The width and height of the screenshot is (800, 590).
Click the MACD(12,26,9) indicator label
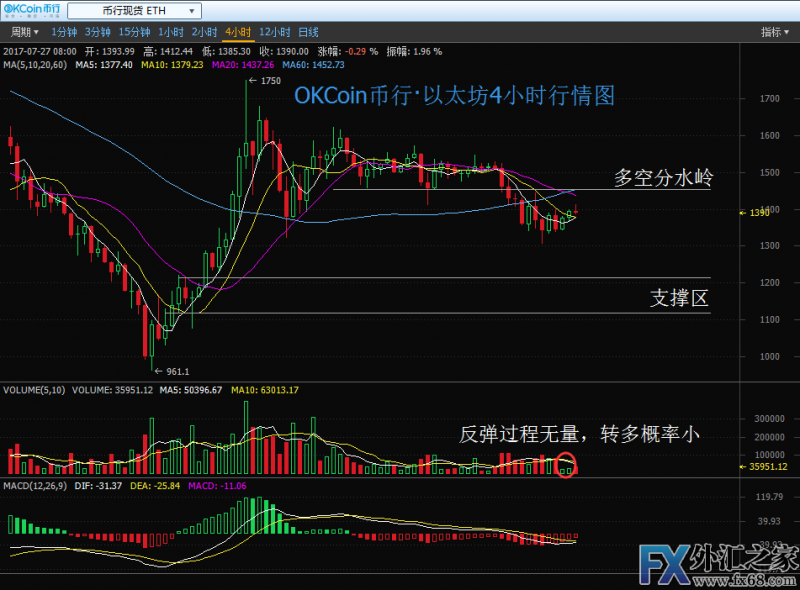(35, 486)
